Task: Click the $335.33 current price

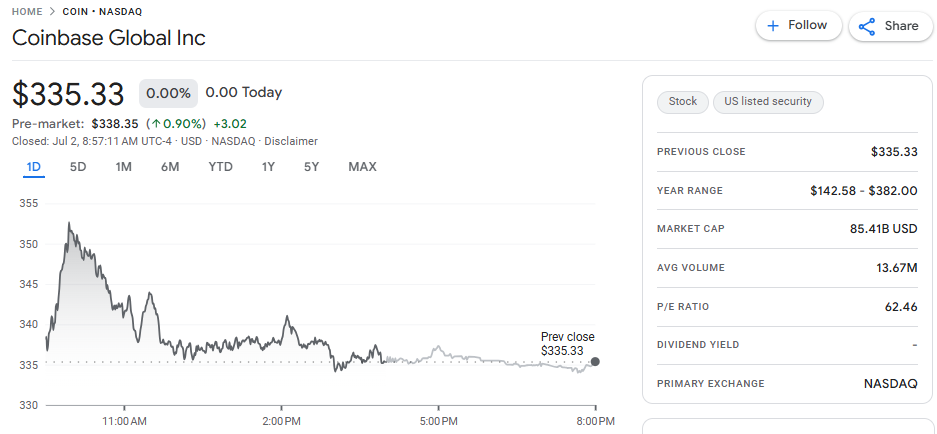Action: tap(68, 94)
